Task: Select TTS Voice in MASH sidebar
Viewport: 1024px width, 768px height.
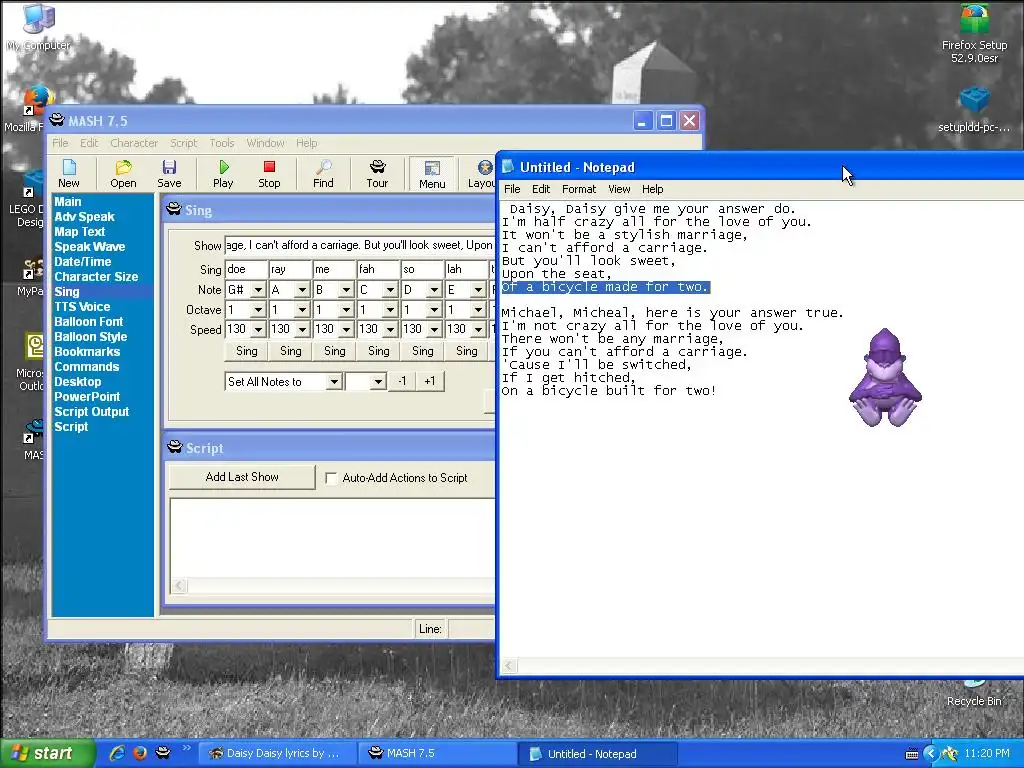Action: (x=82, y=307)
